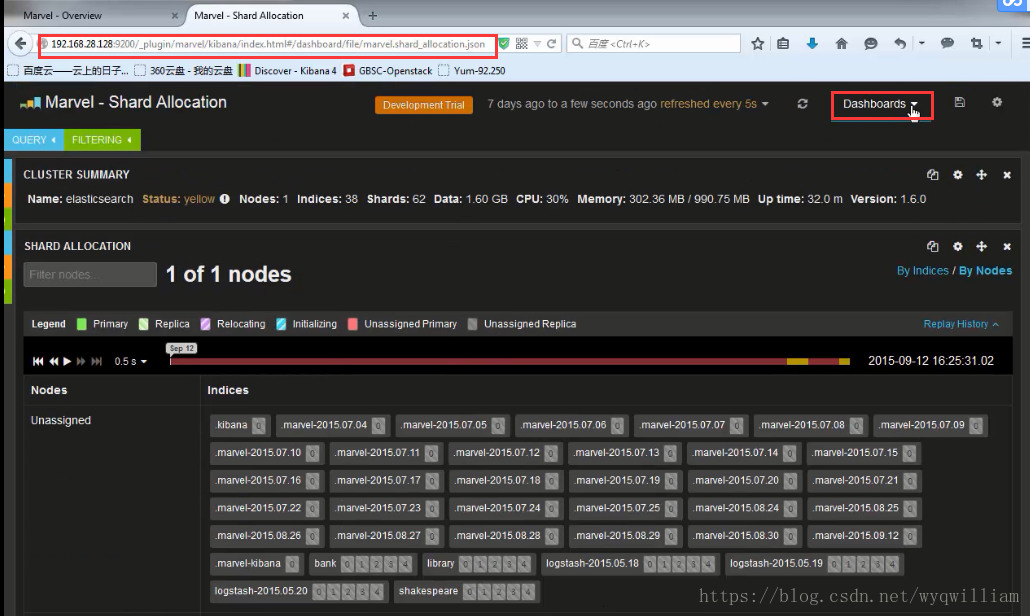Jump to the start of replay history
1030x616 pixels.
38,361
